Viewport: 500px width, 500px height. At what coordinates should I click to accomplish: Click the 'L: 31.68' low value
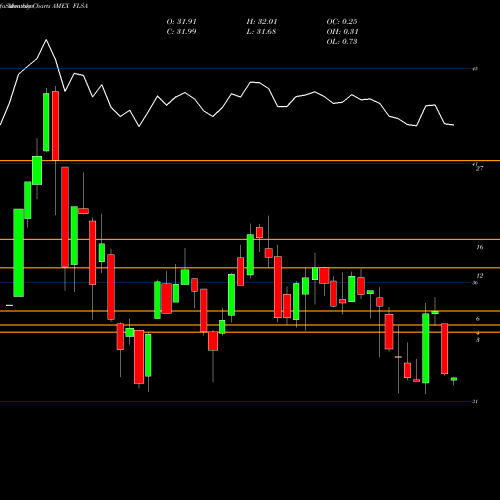tap(261, 32)
